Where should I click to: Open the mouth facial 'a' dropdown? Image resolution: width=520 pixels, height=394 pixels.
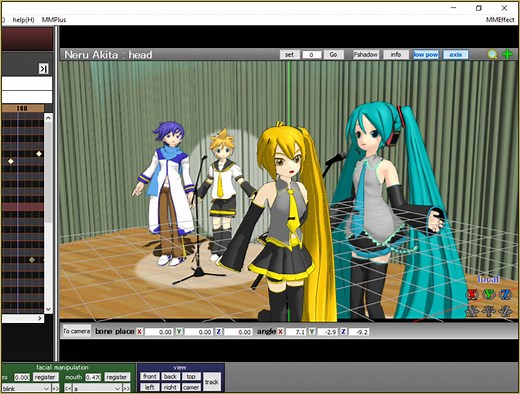click(x=97, y=388)
